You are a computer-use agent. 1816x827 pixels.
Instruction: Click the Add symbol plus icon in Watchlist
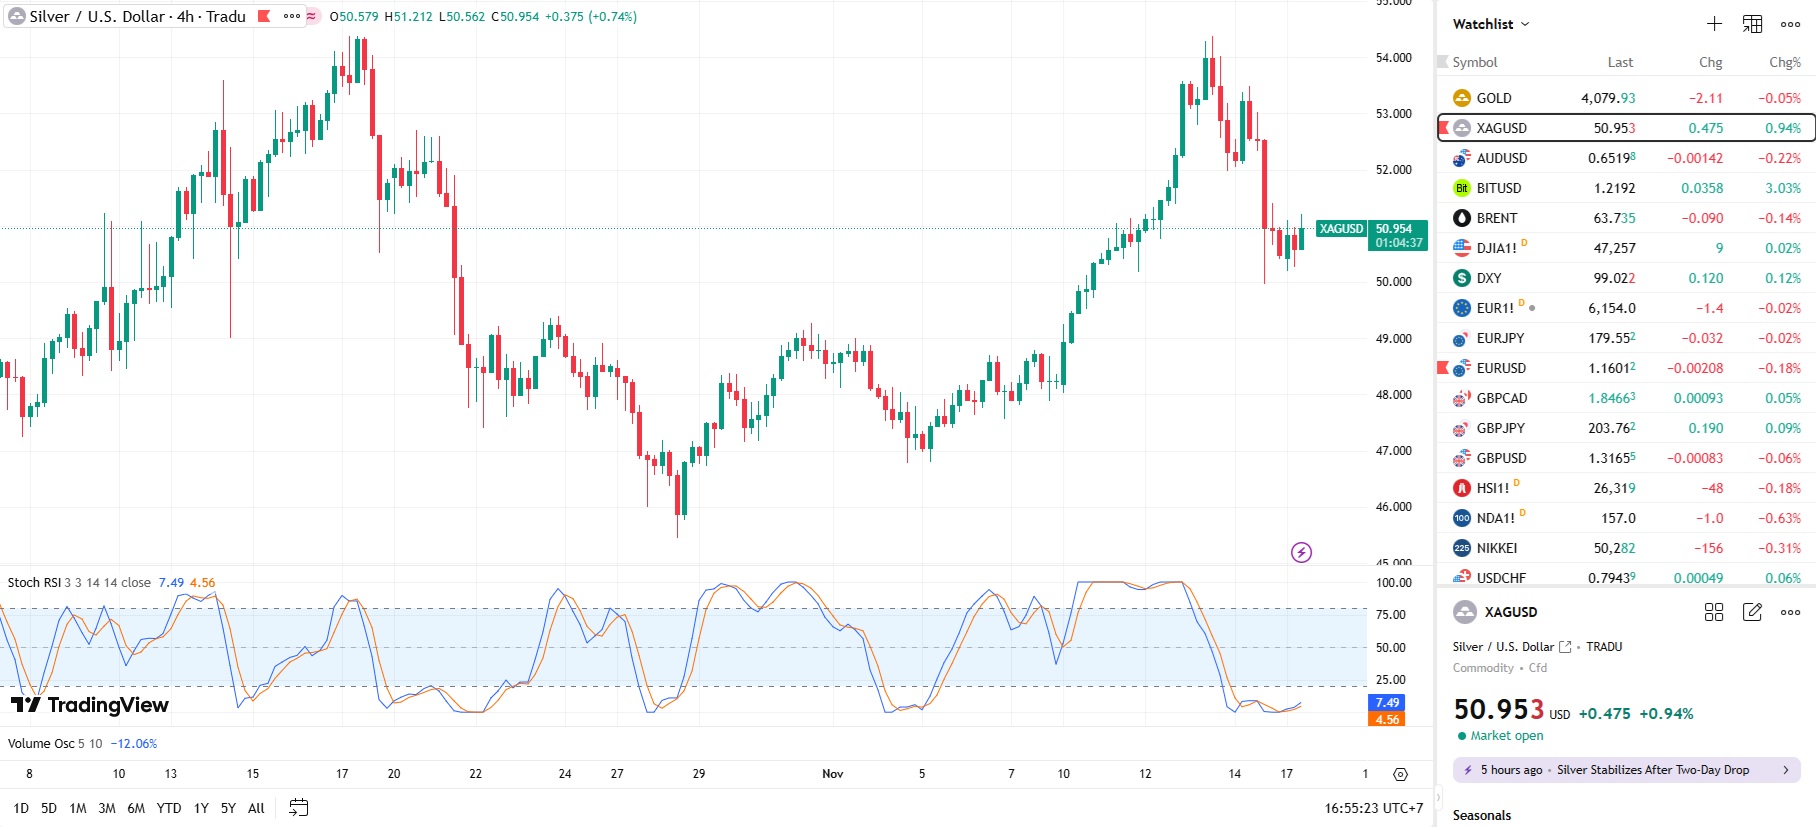[1714, 24]
